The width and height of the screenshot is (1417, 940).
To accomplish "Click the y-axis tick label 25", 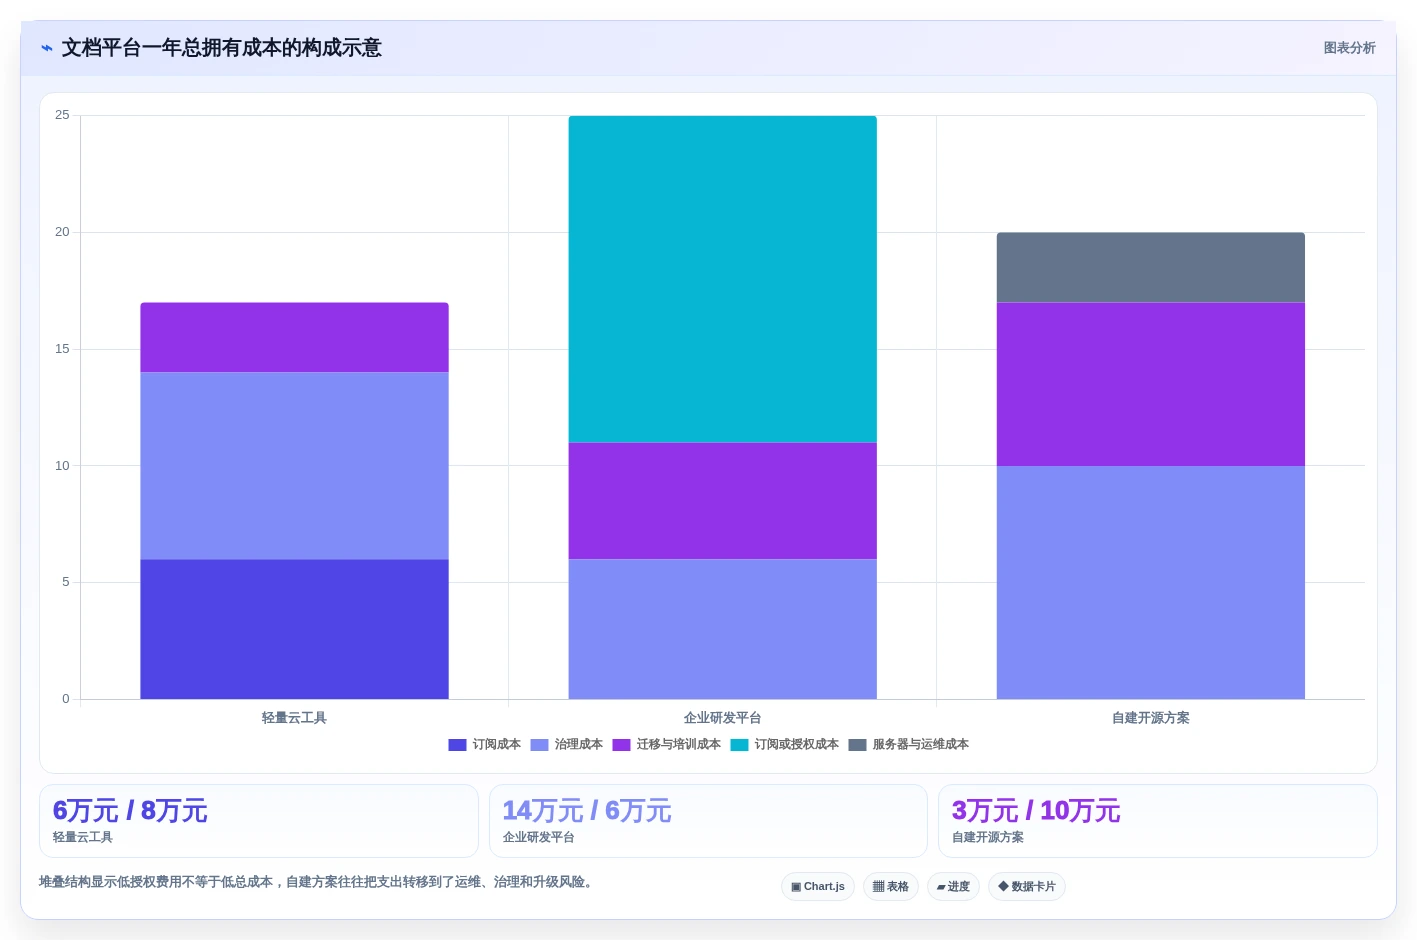I will click(63, 115).
